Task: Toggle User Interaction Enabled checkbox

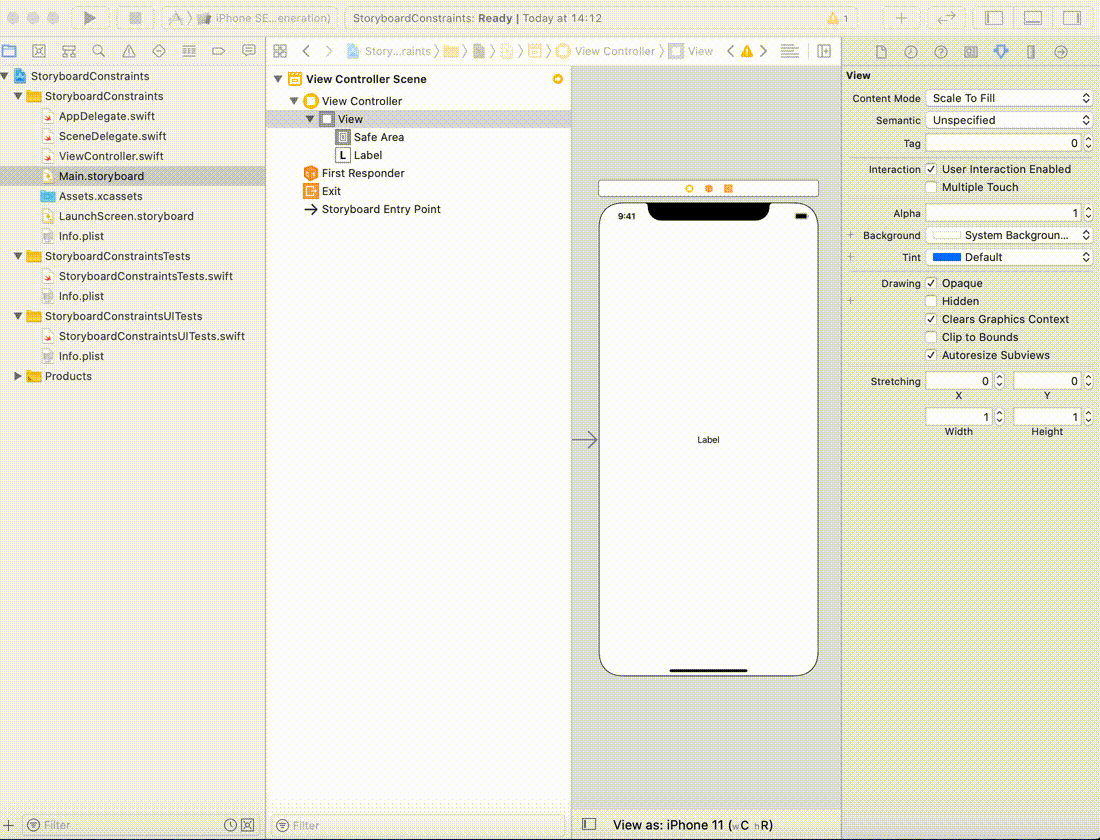Action: [x=931, y=169]
